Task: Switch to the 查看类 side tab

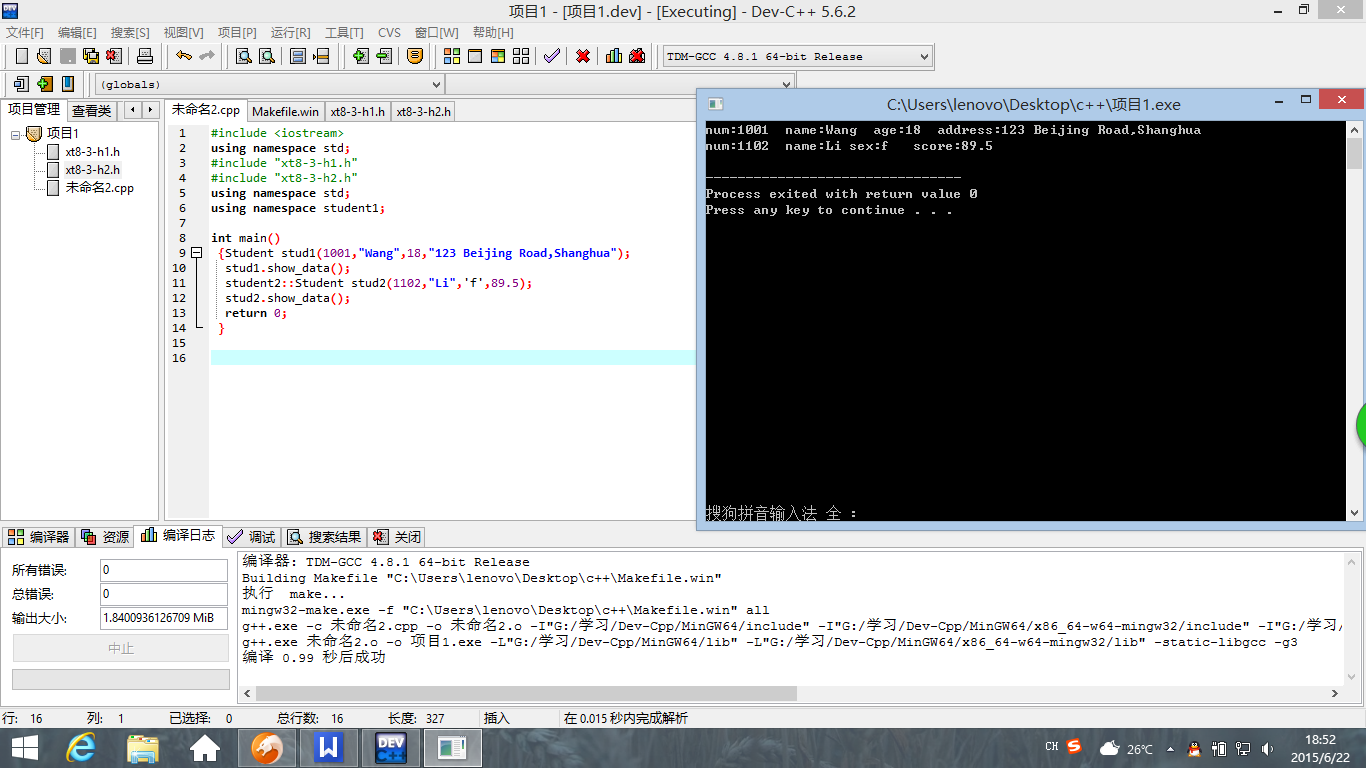Action: coord(92,111)
